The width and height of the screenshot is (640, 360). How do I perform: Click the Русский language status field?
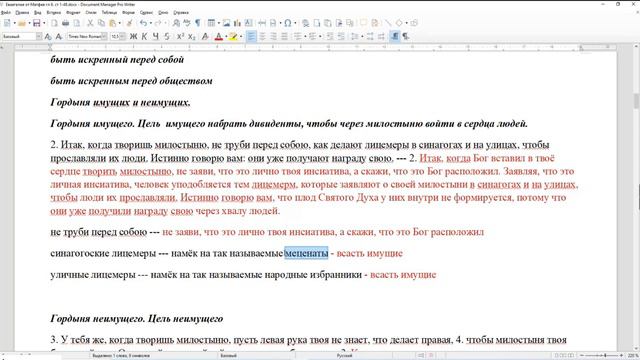coord(344,356)
